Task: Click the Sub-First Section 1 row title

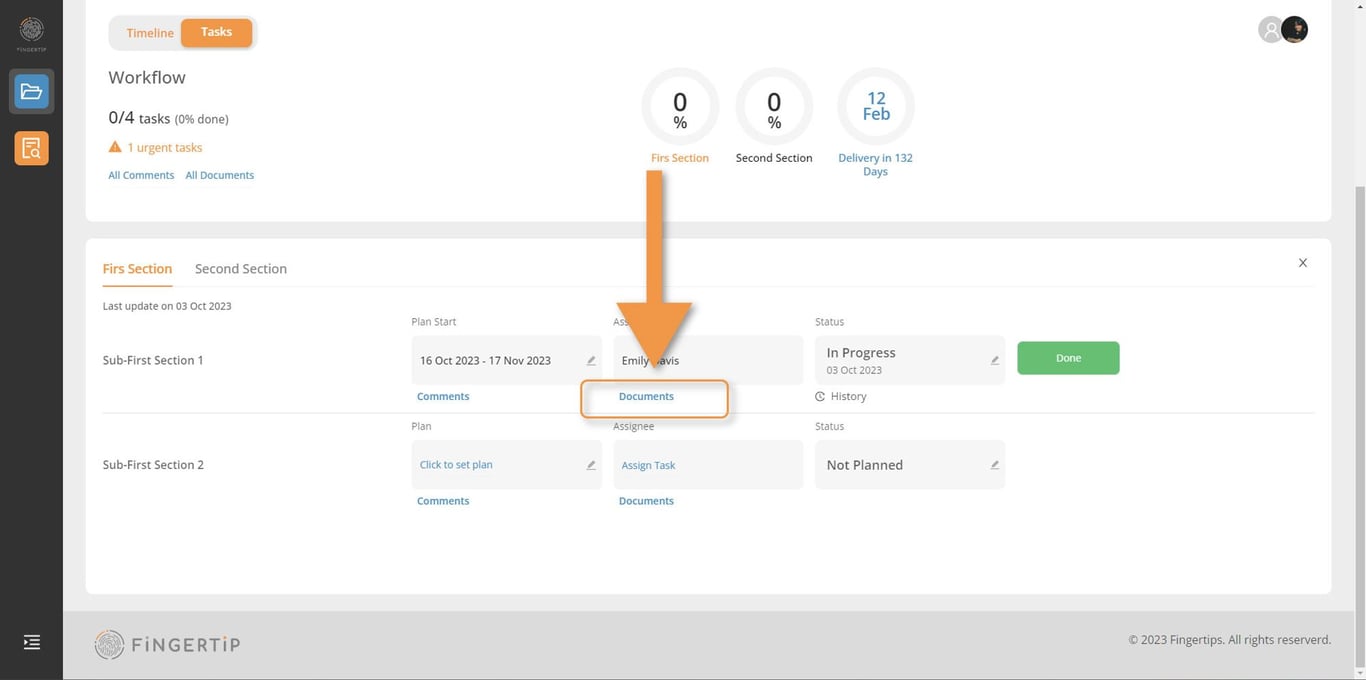Action: pos(153,360)
